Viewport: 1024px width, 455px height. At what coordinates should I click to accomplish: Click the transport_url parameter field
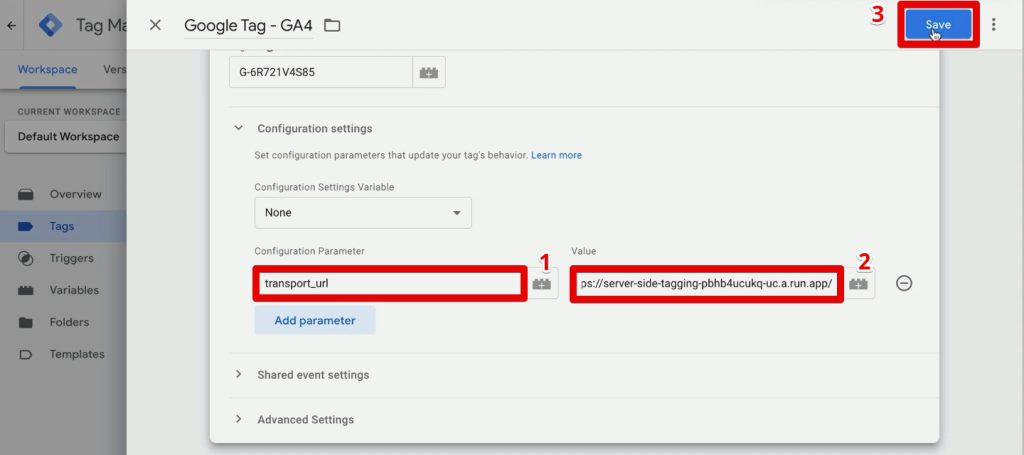pos(390,283)
